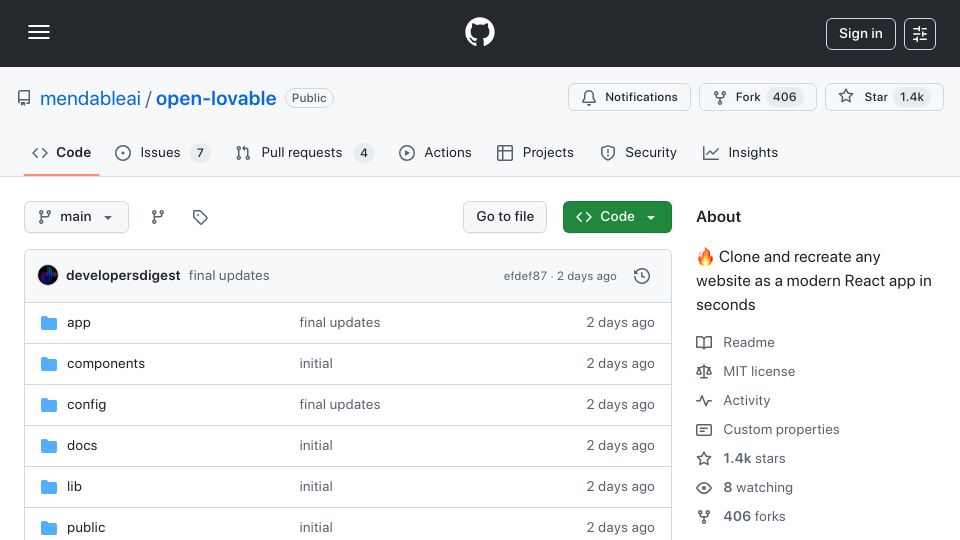The width and height of the screenshot is (960, 540).
Task: Click the forks count fork icon
Action: 704,517
